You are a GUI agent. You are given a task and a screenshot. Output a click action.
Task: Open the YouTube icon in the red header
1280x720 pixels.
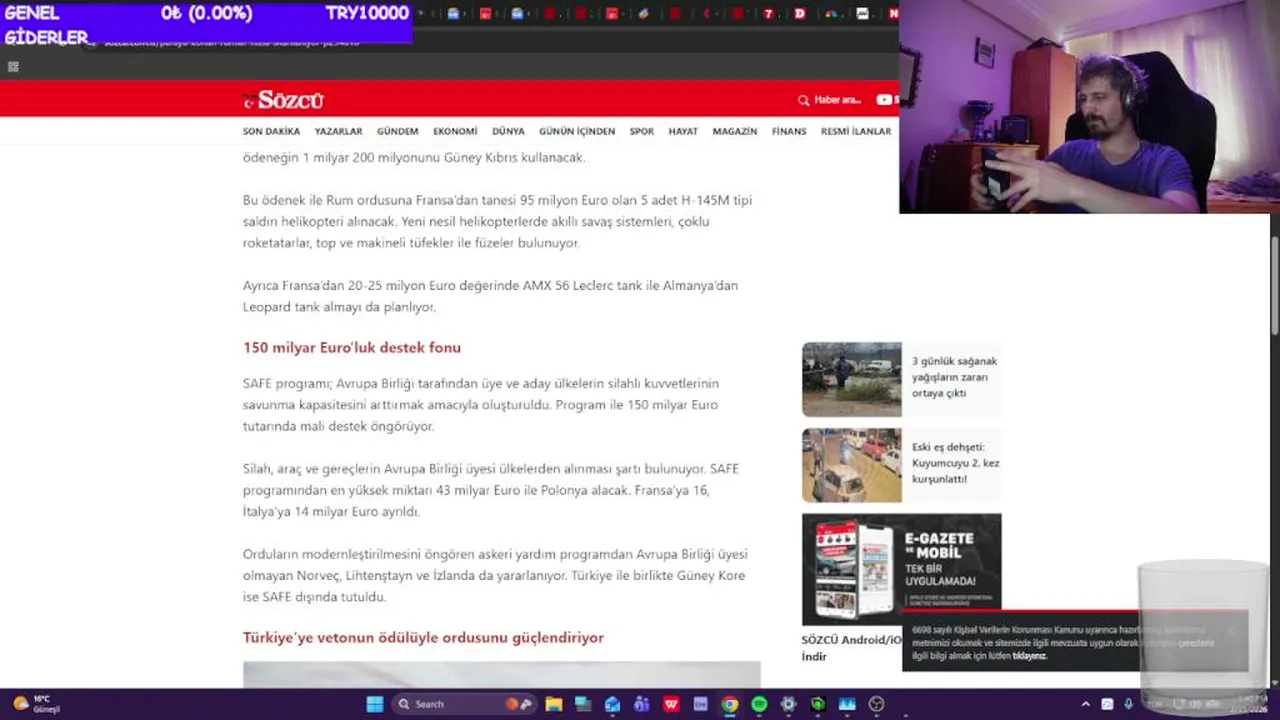coord(884,100)
